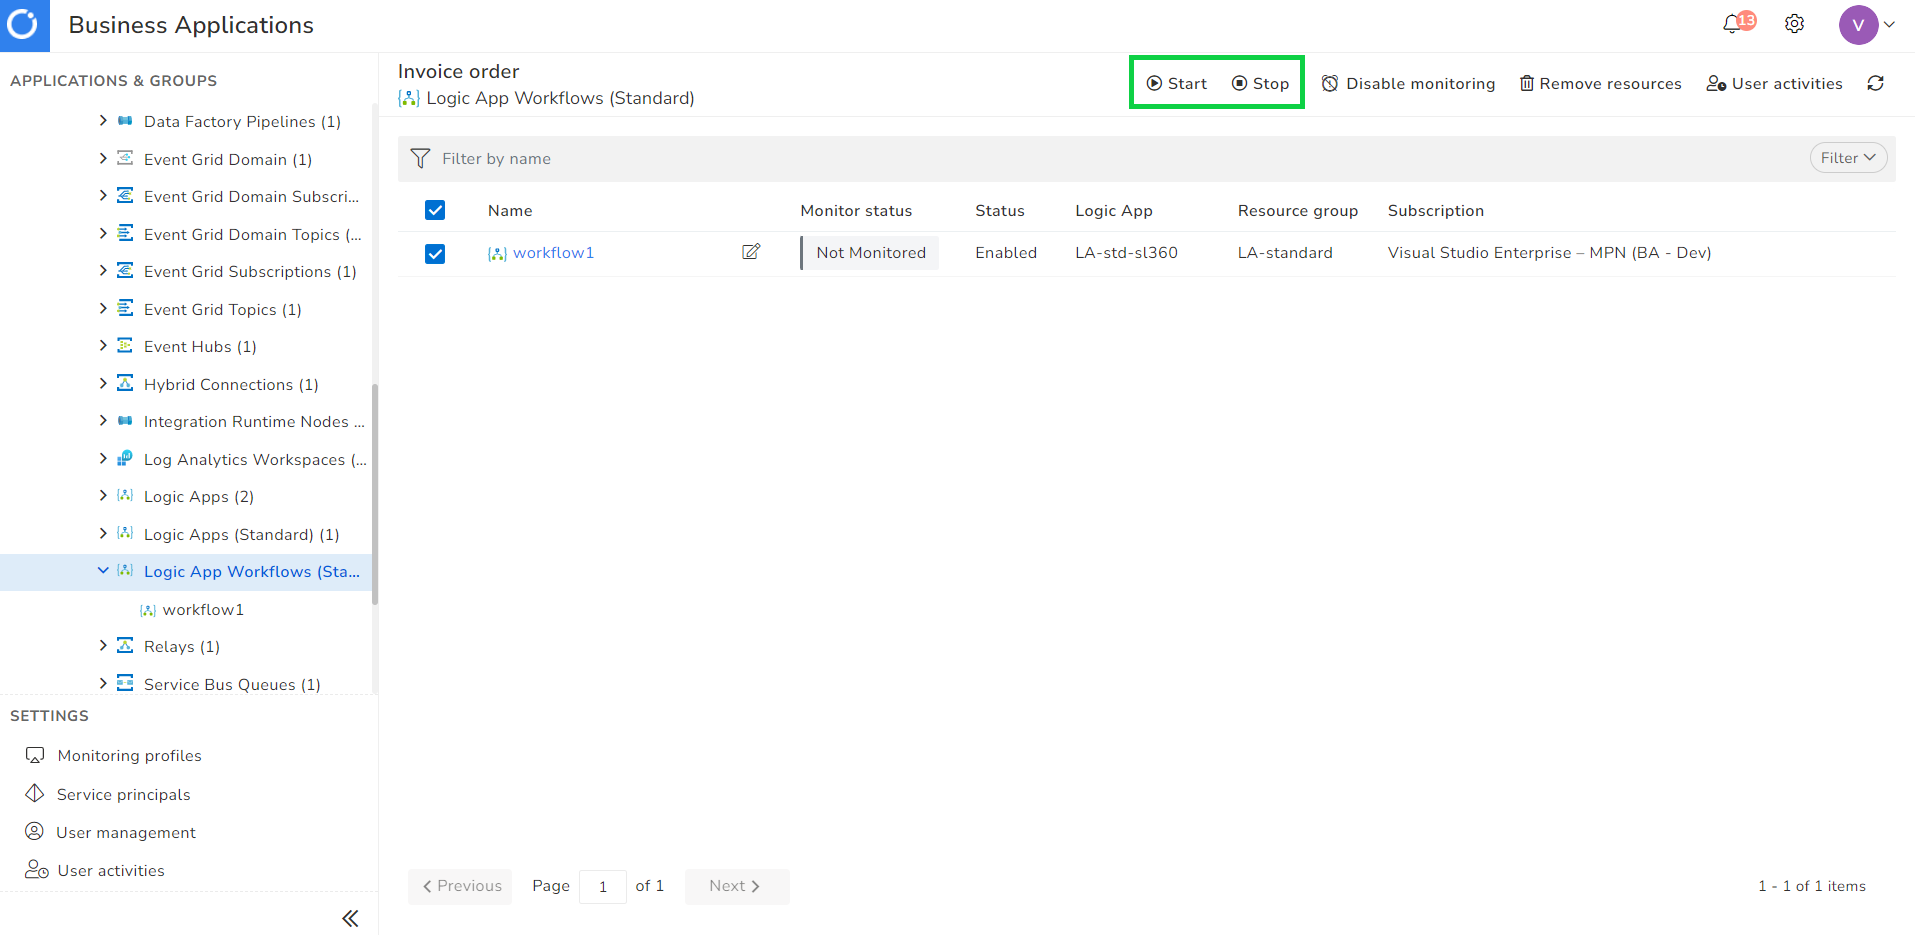Uncheck the workflow1 row checkbox
This screenshot has width=1915, height=935.
[x=435, y=254]
